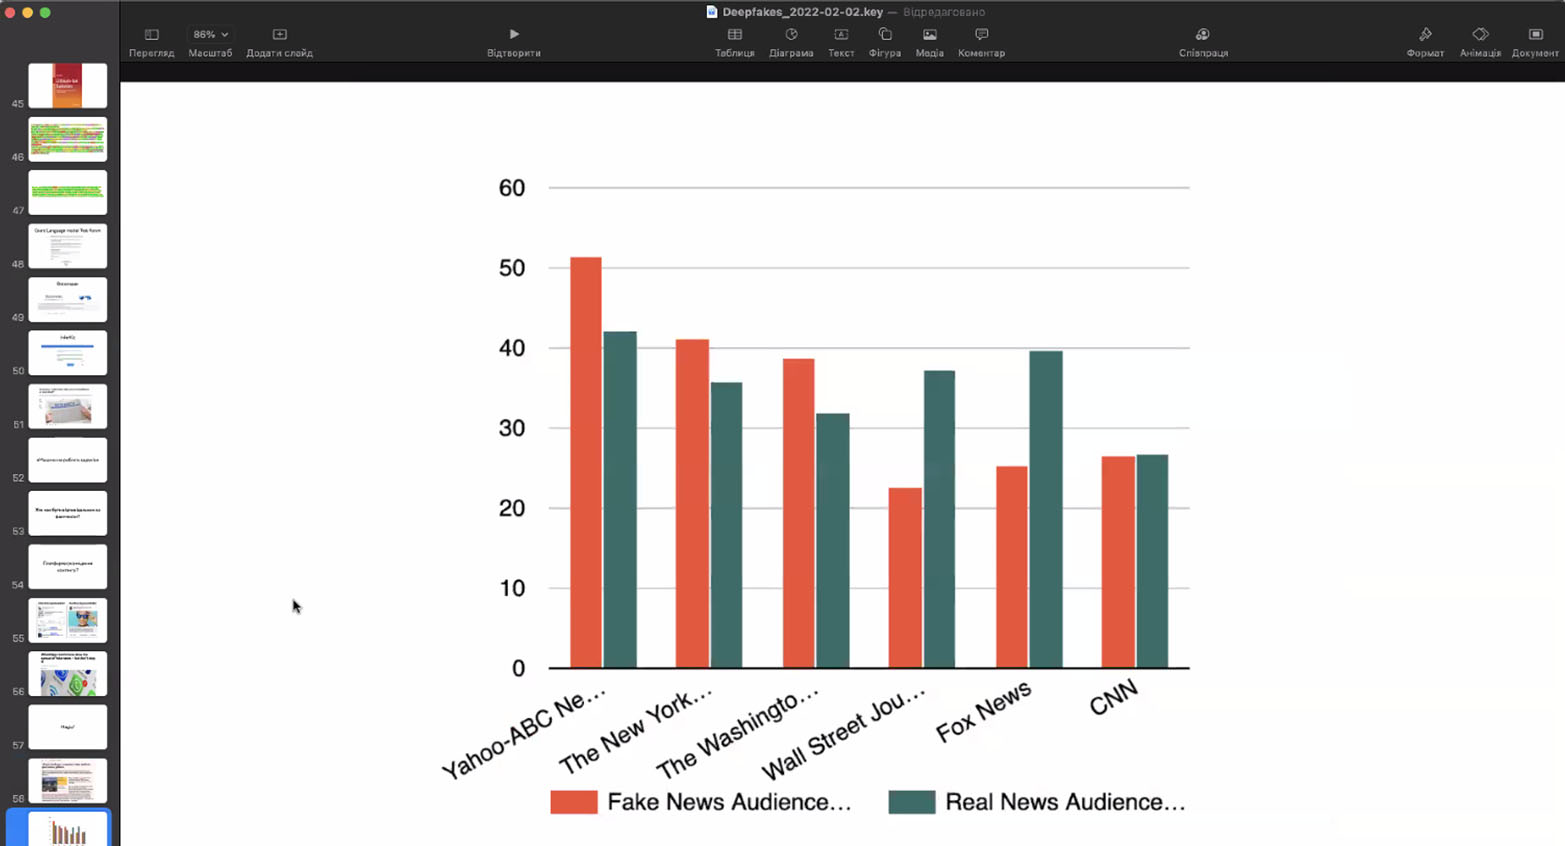Click the Keynote document icon in title bar
Viewport: 1565px width, 846px height.
712,12
